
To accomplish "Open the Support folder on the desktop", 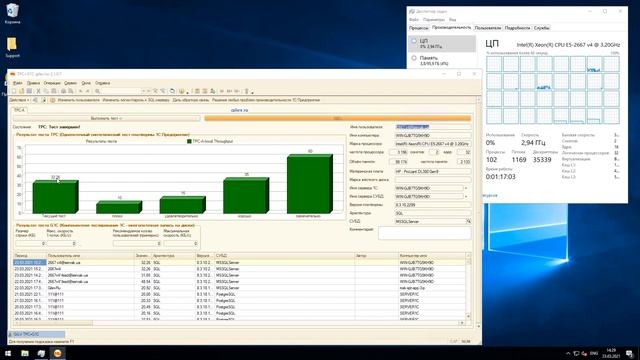I will point(12,47).
